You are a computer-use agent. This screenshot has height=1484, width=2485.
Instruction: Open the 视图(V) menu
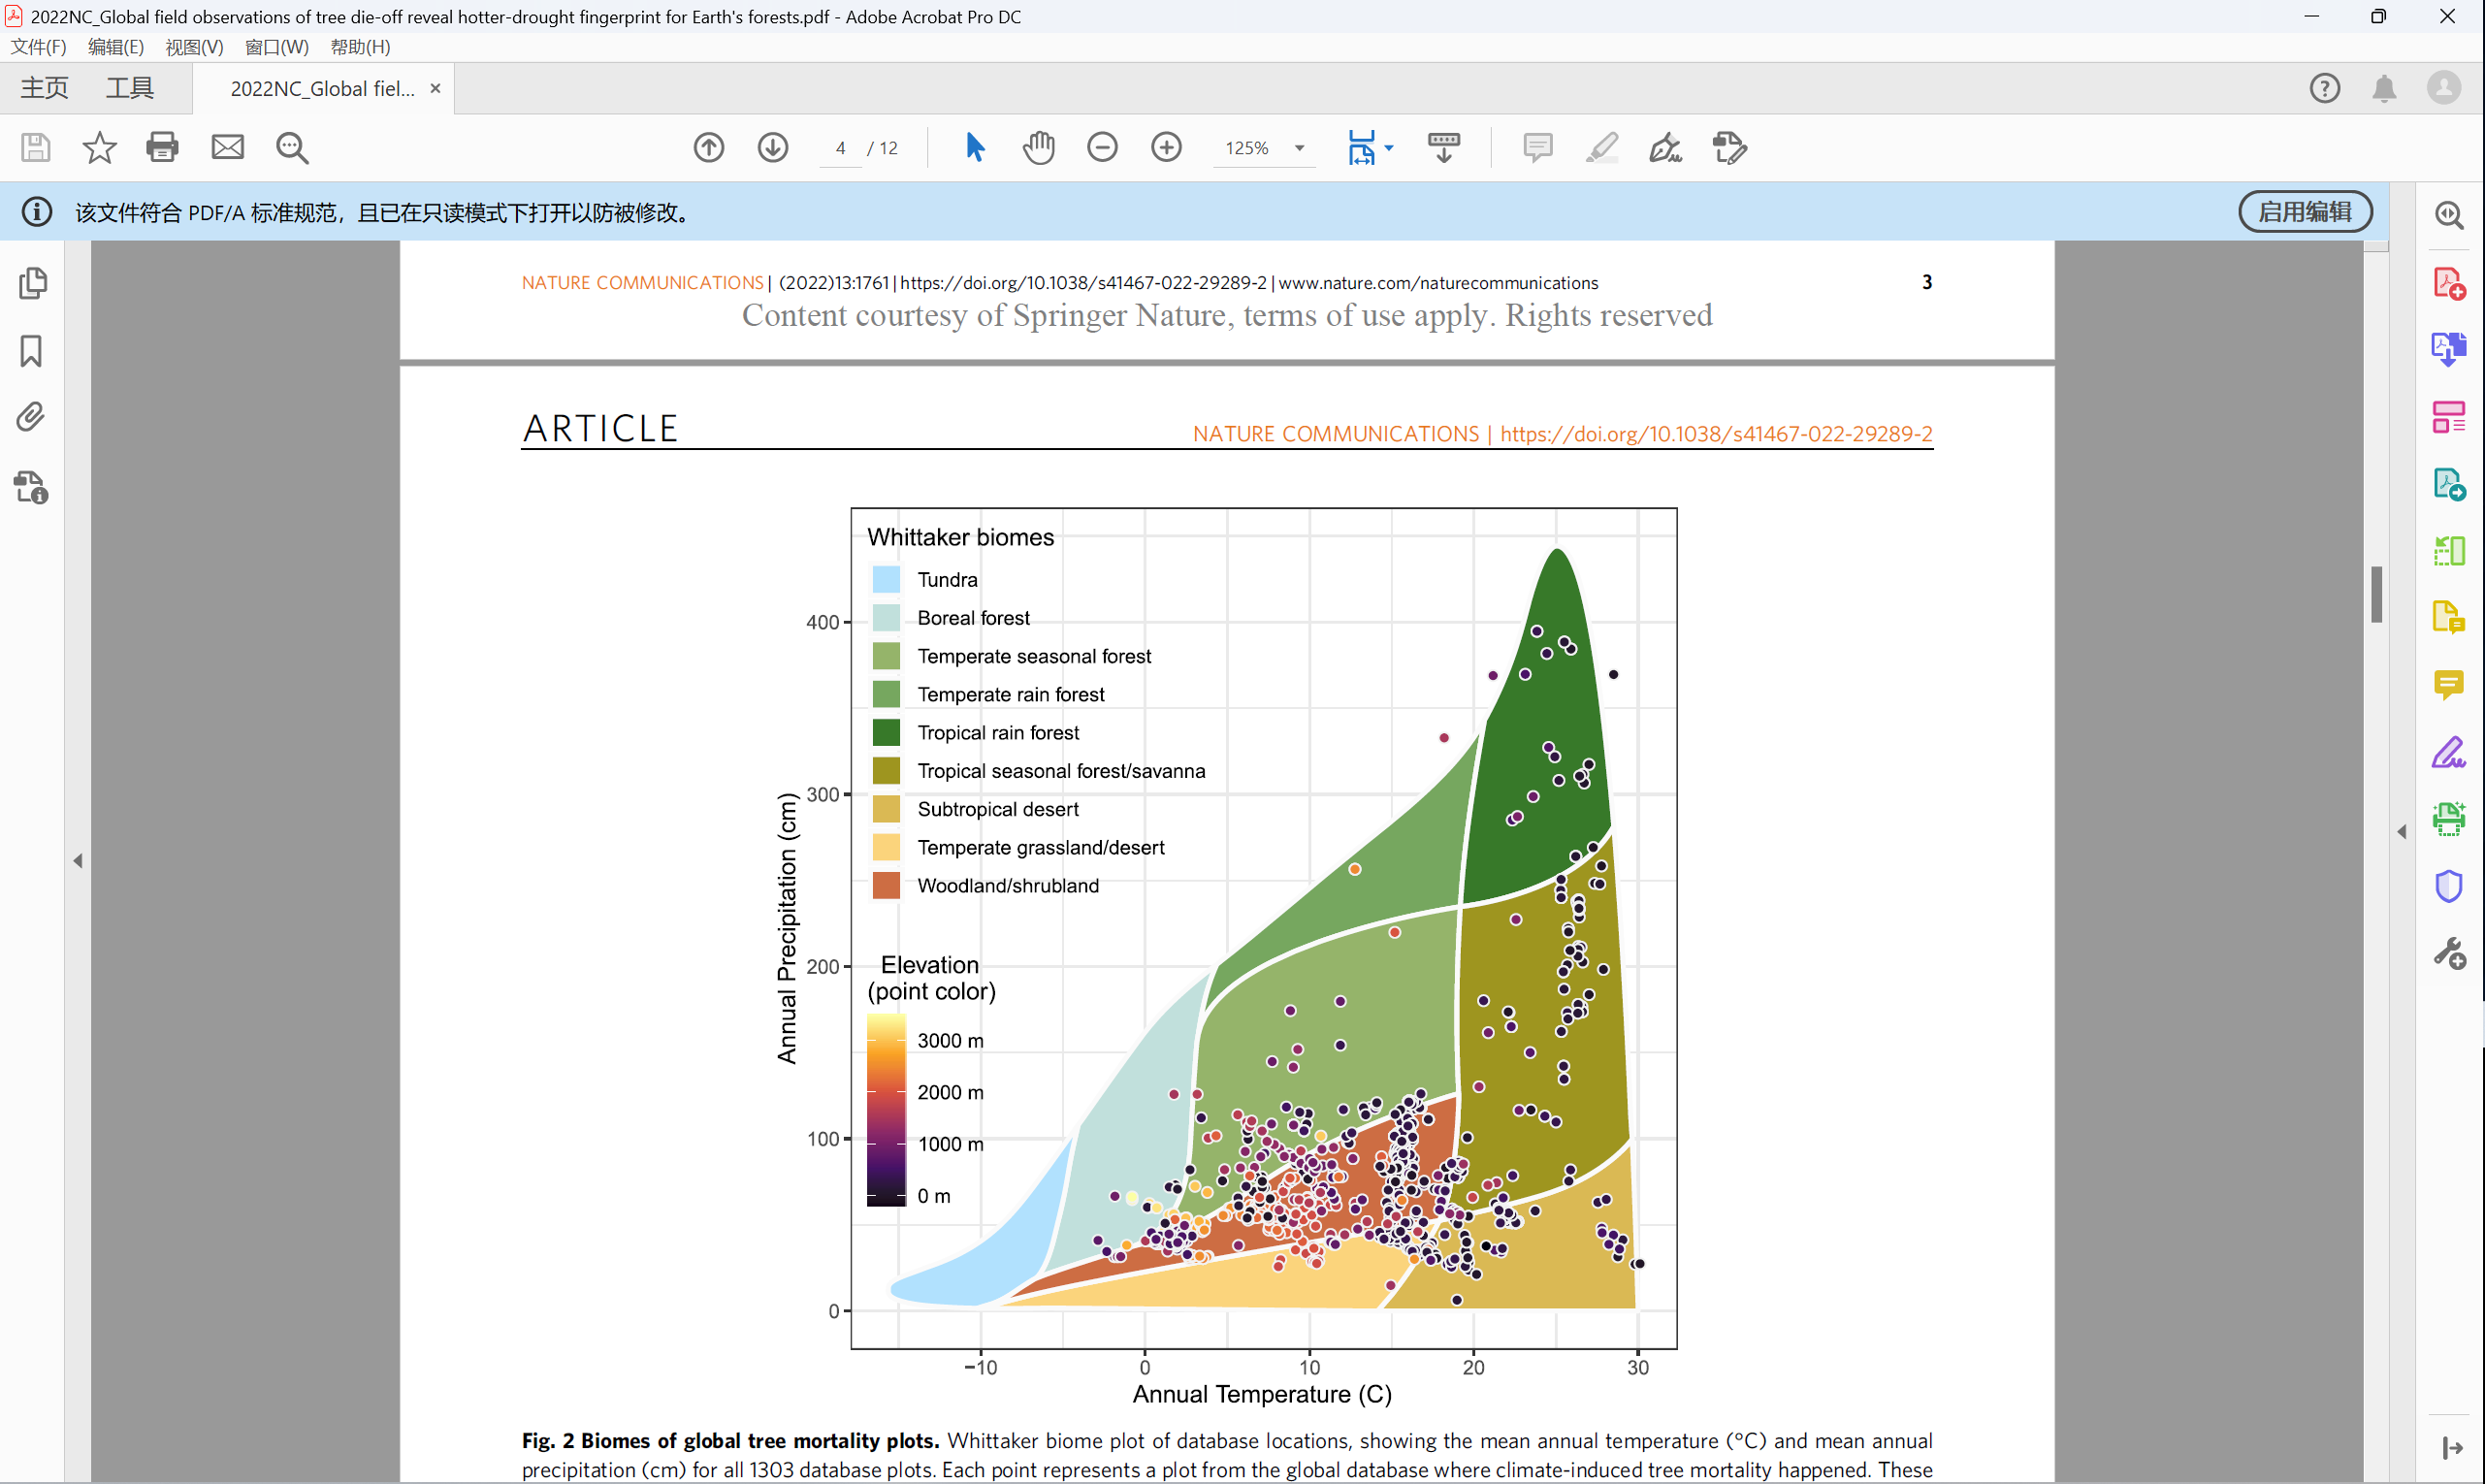[x=194, y=47]
